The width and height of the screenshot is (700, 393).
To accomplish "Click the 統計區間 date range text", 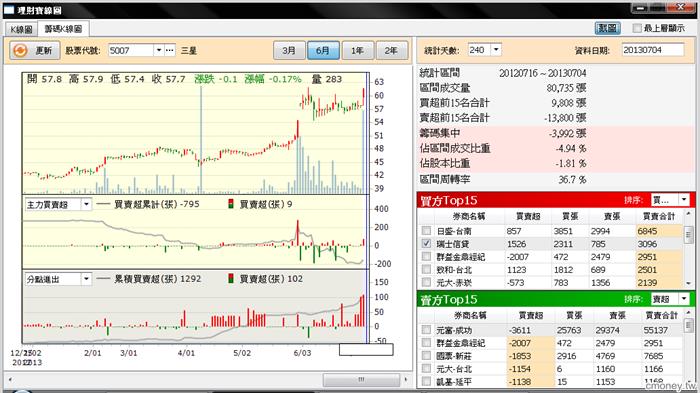I will pyautogui.click(x=542, y=73).
